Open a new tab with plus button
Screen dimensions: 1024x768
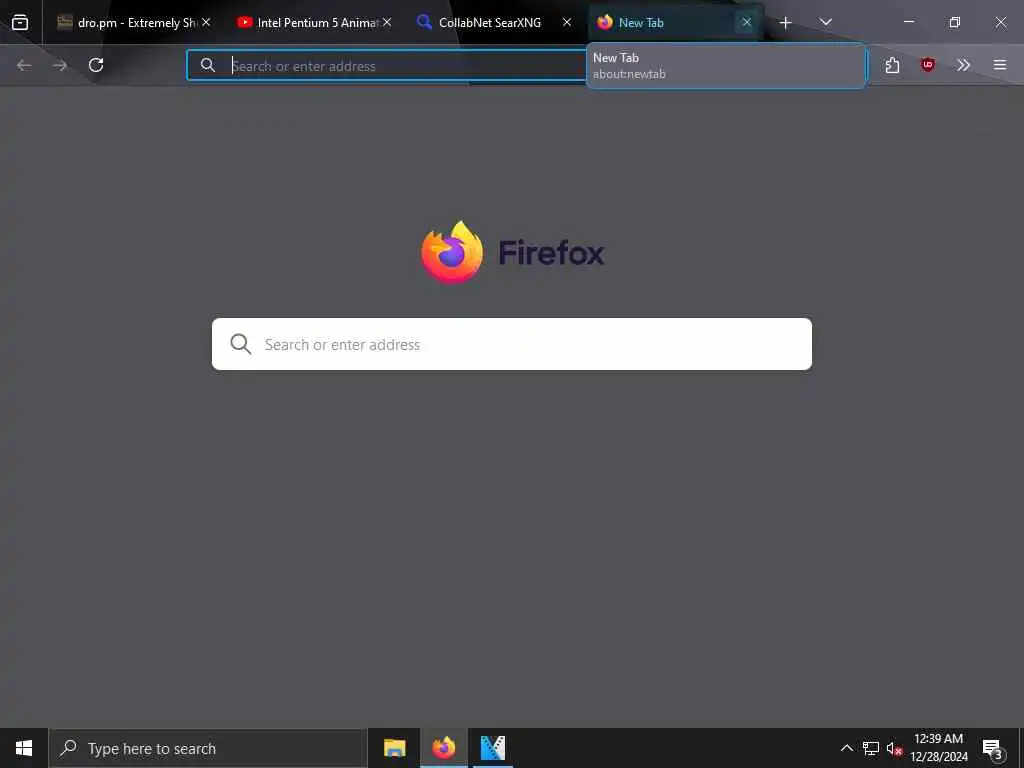pyautogui.click(x=786, y=23)
